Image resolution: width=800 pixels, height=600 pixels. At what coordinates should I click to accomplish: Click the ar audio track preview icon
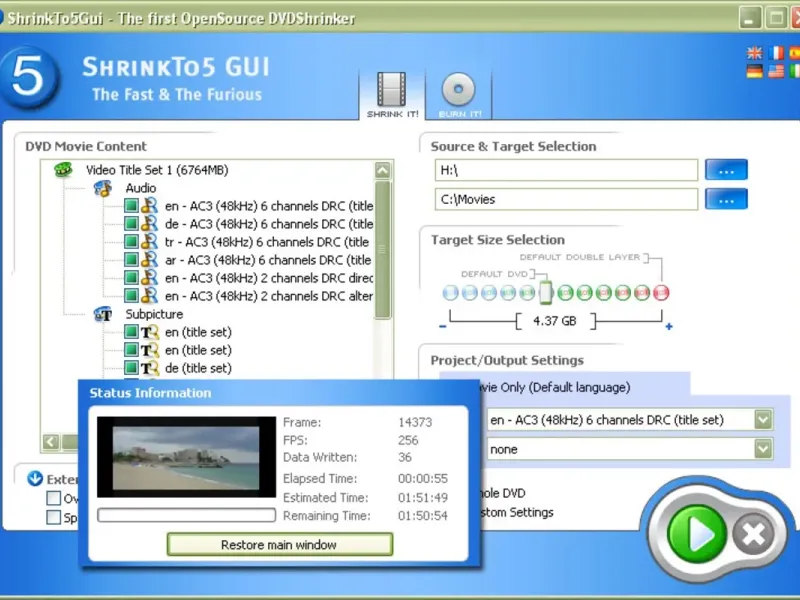[149, 260]
